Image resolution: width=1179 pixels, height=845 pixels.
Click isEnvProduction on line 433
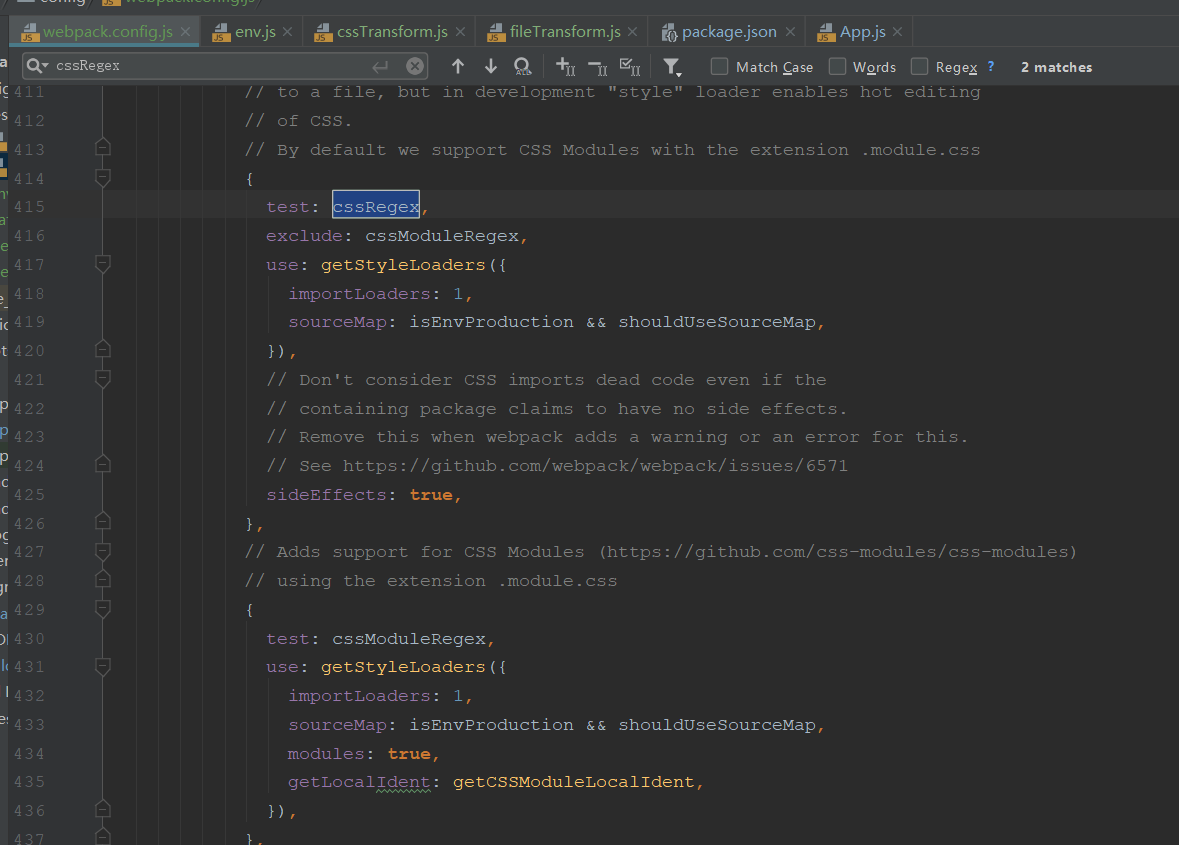tap(491, 725)
